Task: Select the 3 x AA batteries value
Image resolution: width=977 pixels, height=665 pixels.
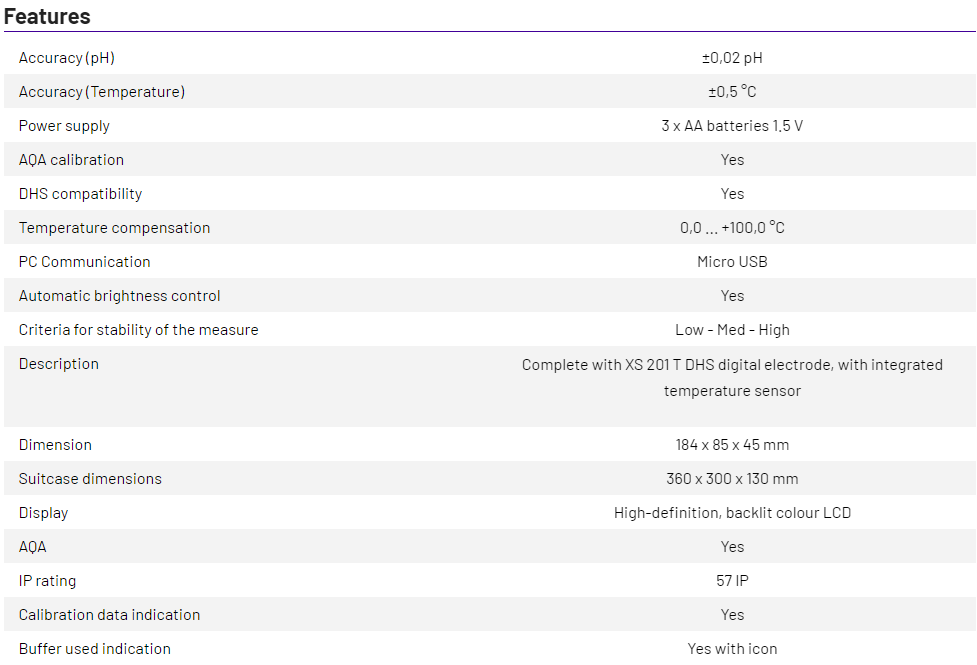Action: 732,126
